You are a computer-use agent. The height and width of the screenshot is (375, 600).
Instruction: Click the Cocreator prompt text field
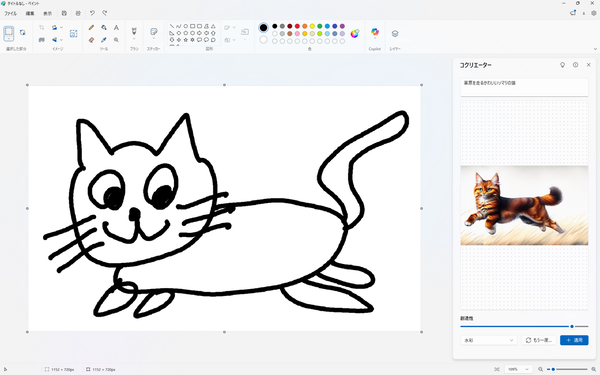pyautogui.click(x=524, y=87)
